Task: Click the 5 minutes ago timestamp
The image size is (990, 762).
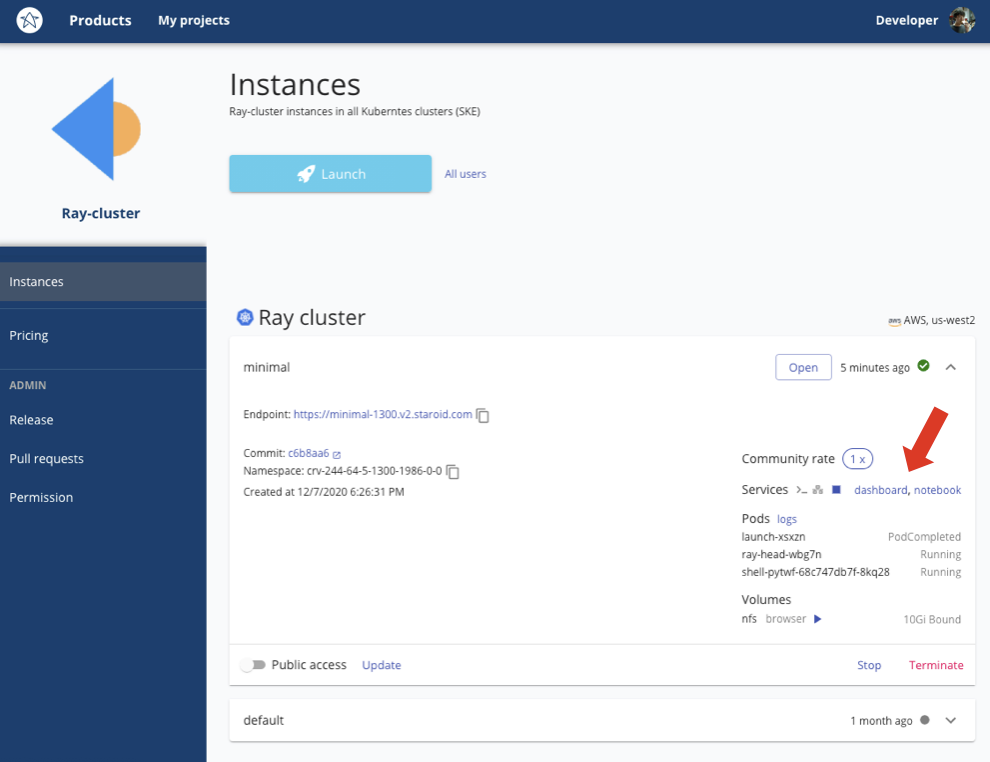Action: click(874, 367)
